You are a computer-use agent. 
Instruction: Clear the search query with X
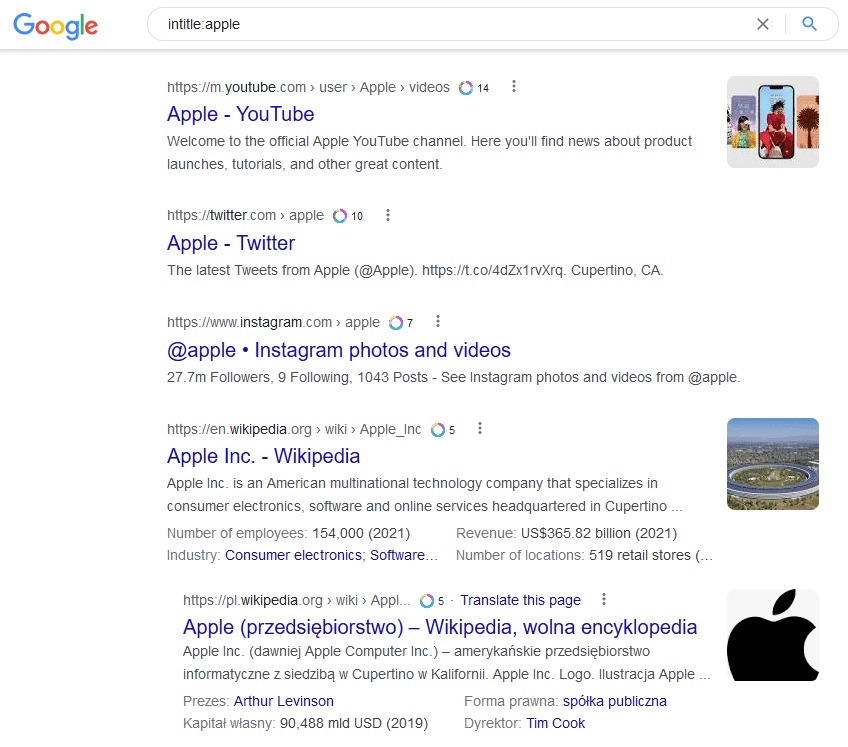click(763, 24)
